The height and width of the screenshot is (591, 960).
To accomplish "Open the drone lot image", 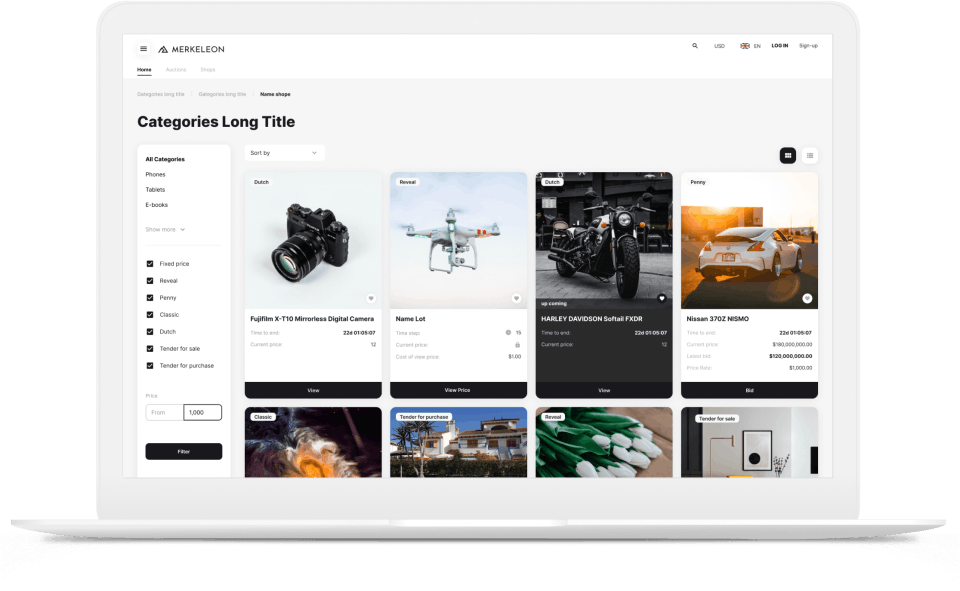I will pos(458,241).
